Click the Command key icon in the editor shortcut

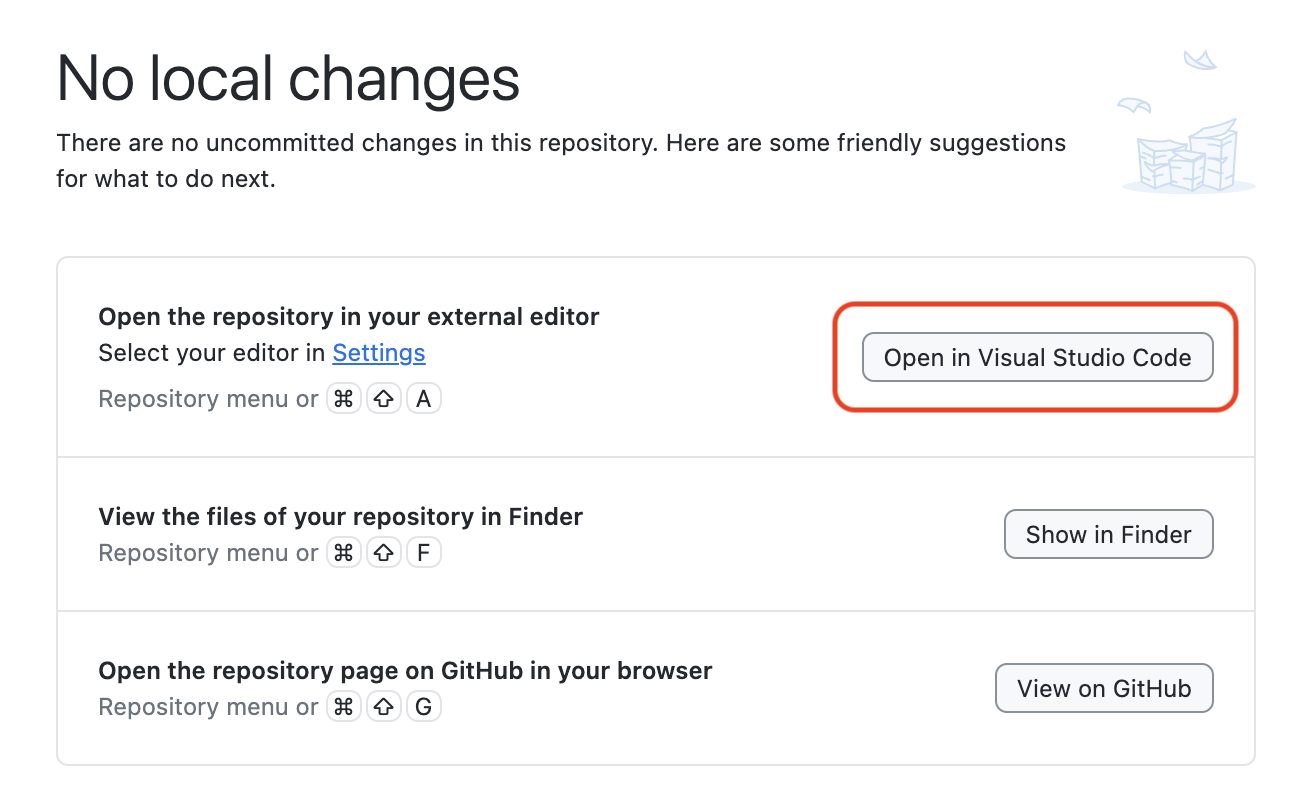344,398
